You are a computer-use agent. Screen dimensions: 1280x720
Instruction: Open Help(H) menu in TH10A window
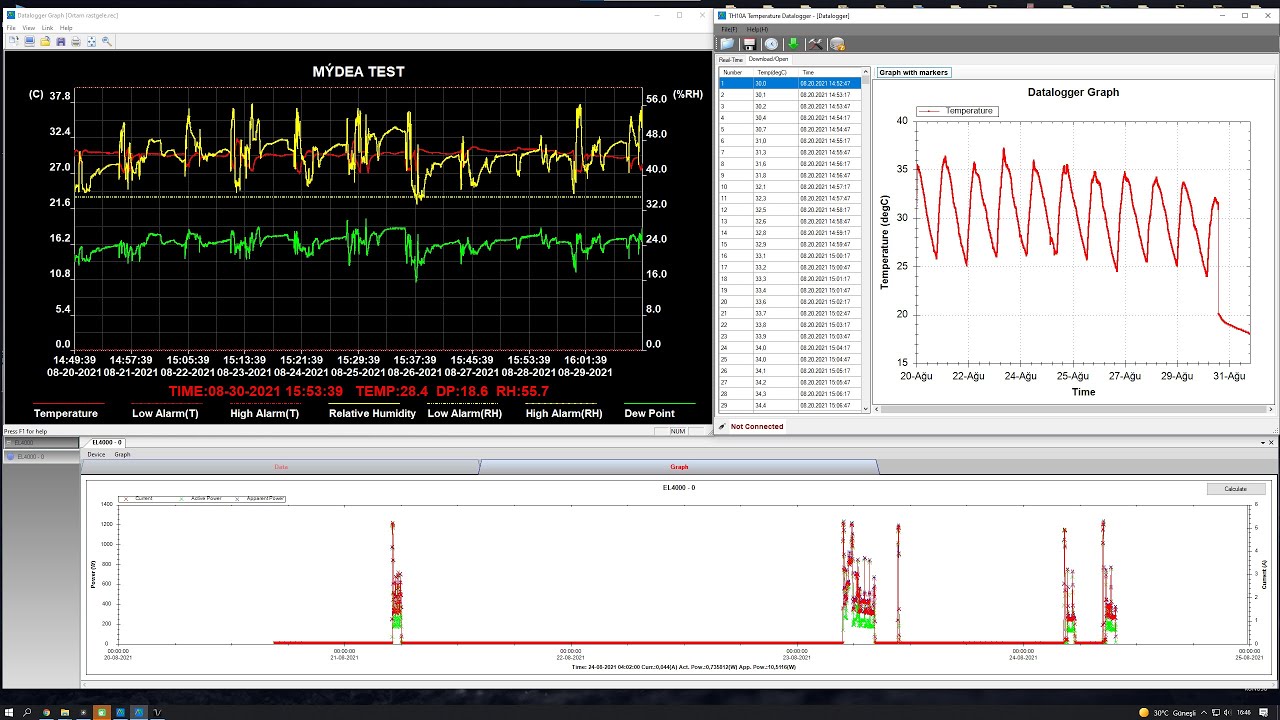tap(757, 29)
